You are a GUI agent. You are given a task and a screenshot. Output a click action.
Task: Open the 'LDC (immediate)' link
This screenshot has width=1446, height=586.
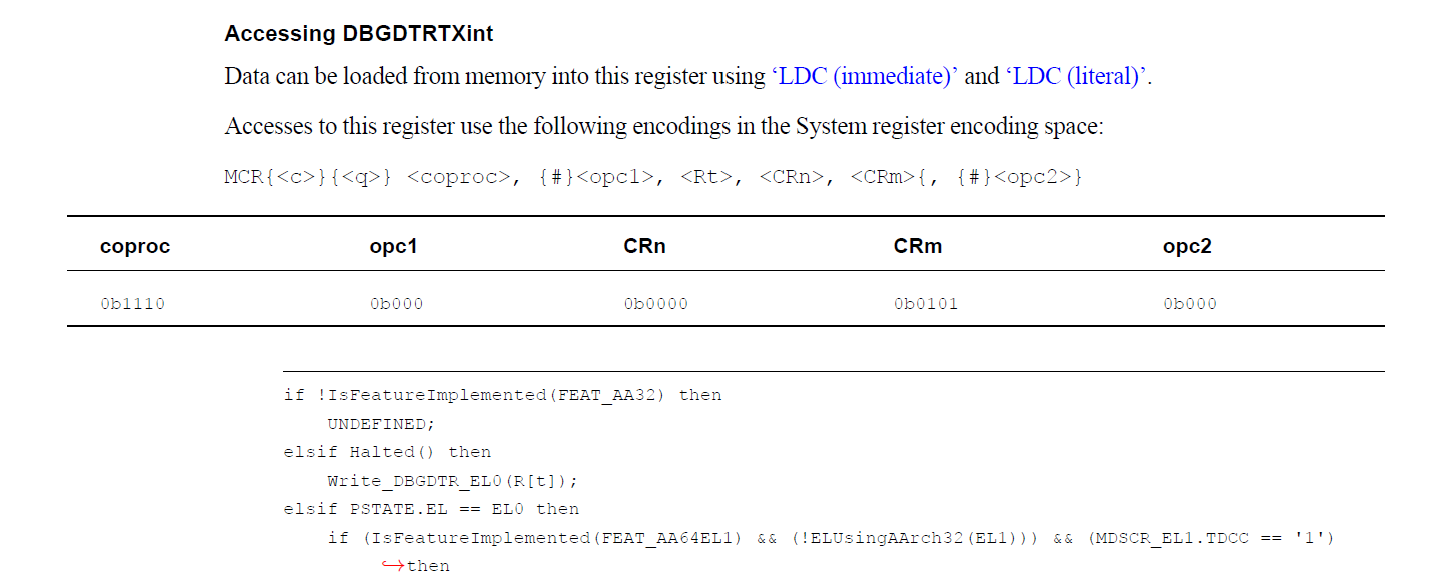[866, 77]
